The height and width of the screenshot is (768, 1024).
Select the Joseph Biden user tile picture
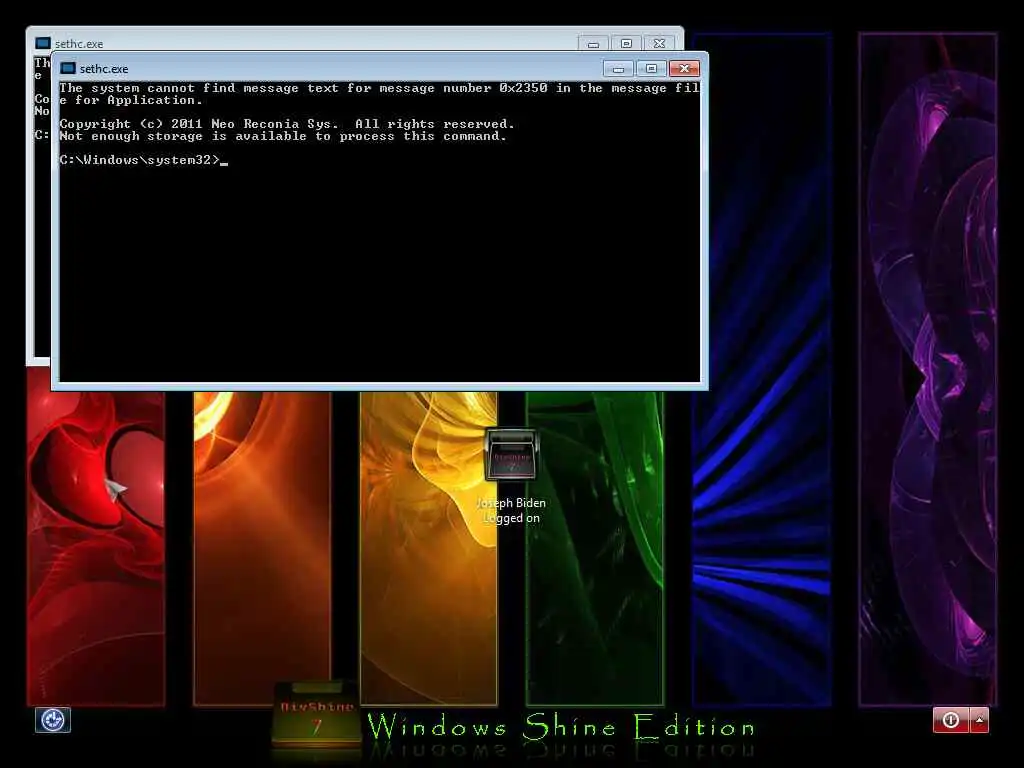511,455
